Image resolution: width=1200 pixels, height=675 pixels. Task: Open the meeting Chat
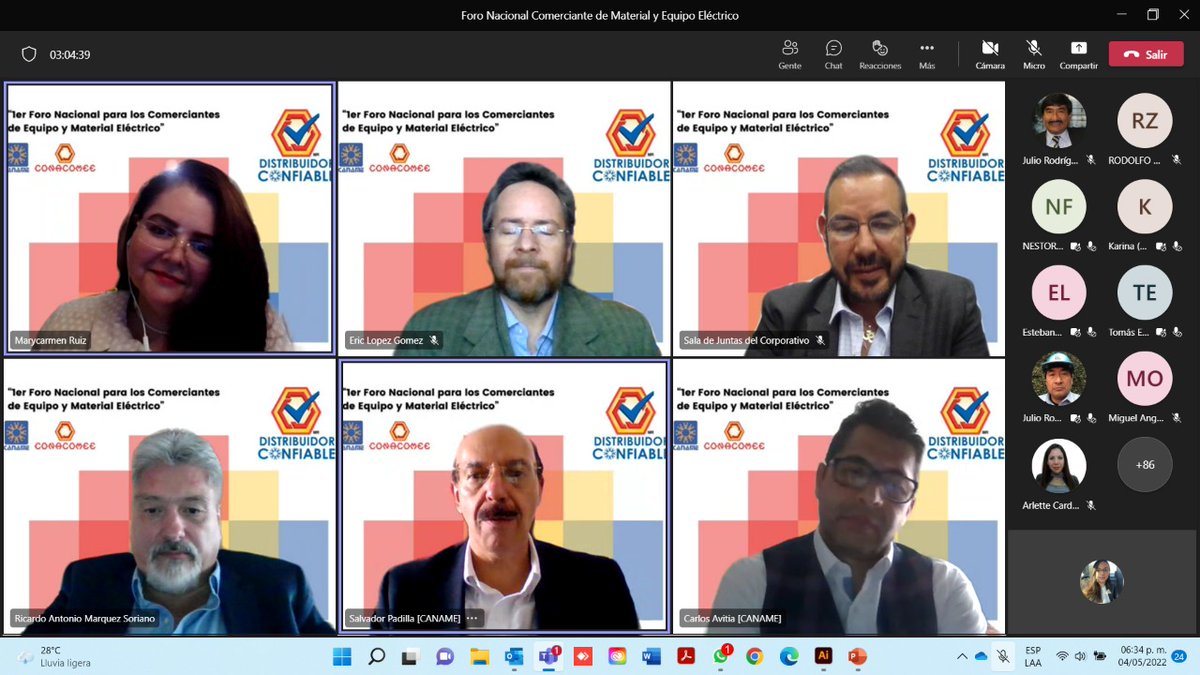pos(833,54)
